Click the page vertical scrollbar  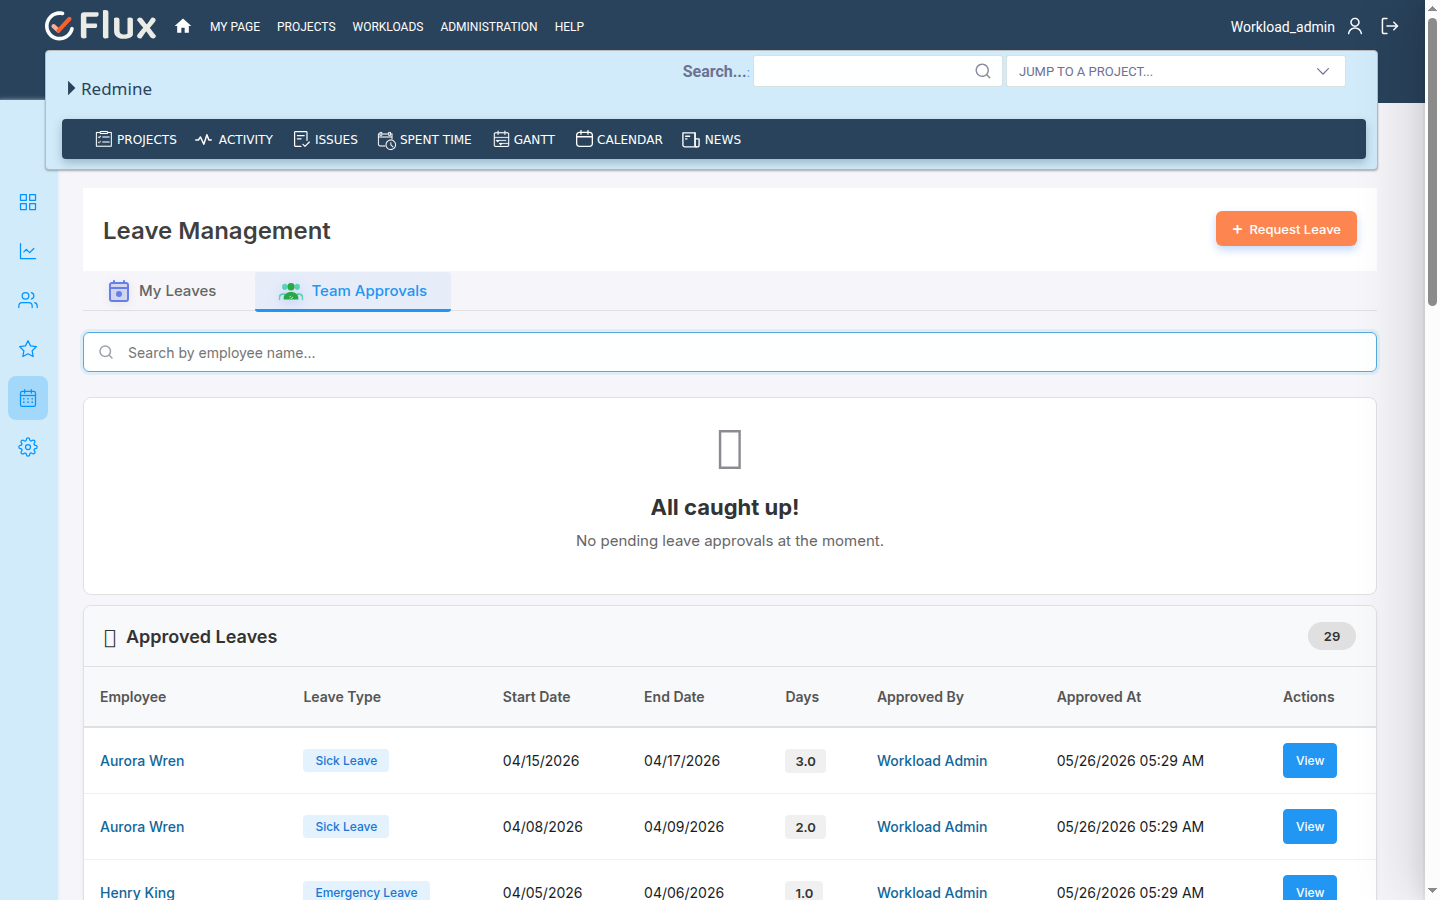pyautogui.click(x=1432, y=160)
